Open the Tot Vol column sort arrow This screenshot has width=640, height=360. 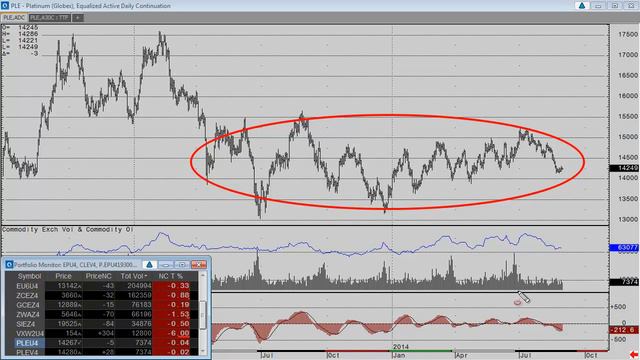[146, 276]
